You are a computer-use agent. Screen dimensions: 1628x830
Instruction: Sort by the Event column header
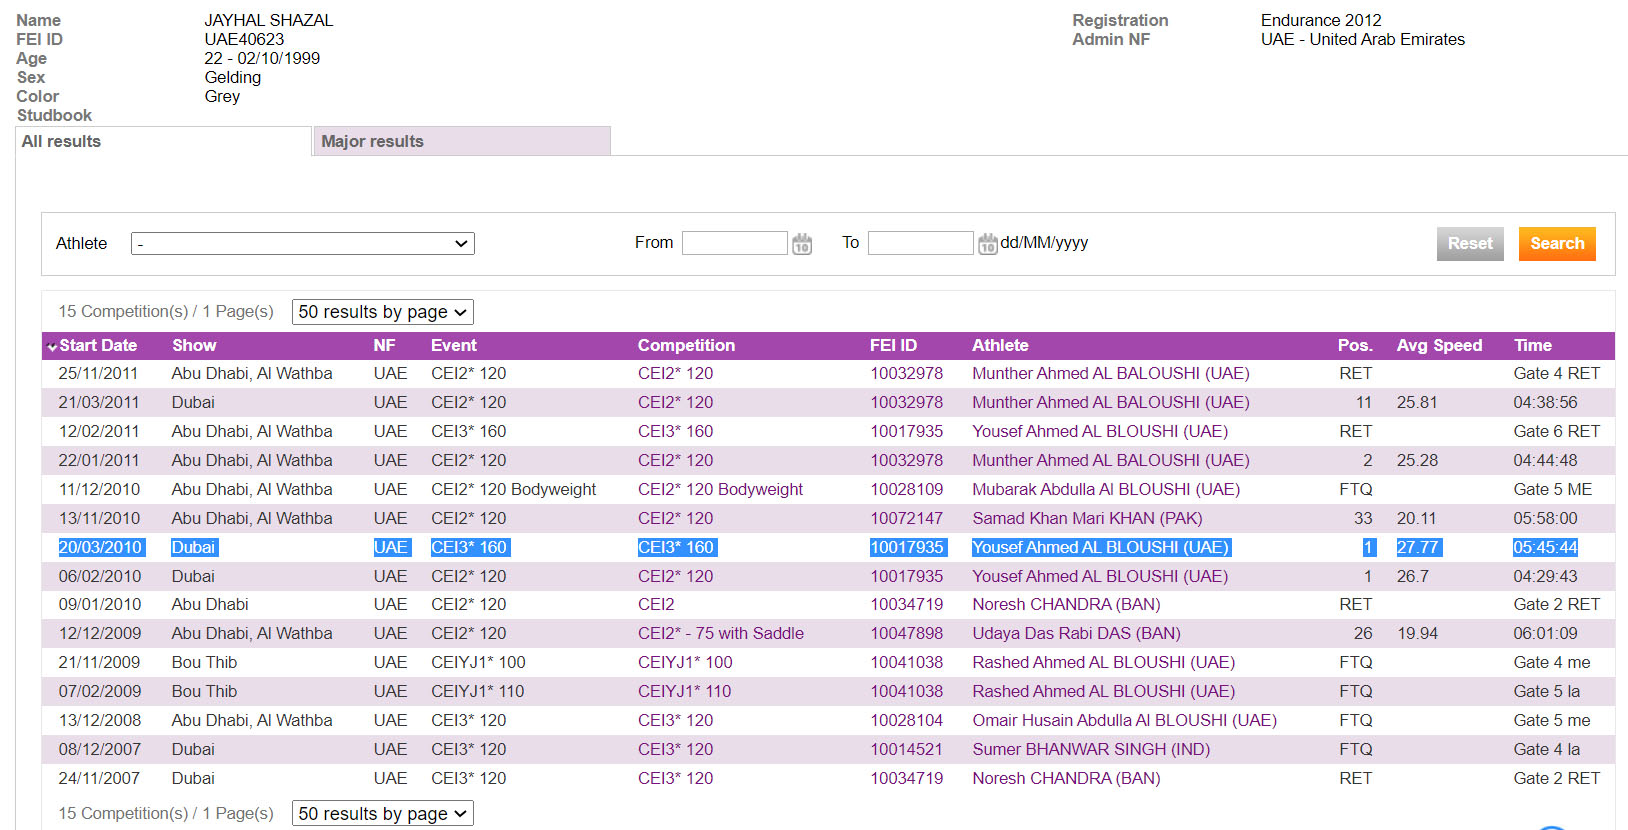[x=454, y=345]
